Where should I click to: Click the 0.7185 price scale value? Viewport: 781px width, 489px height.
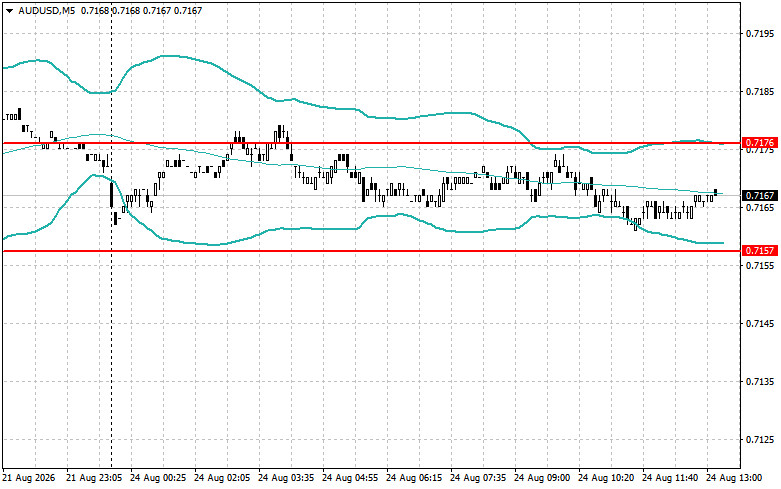coord(760,92)
